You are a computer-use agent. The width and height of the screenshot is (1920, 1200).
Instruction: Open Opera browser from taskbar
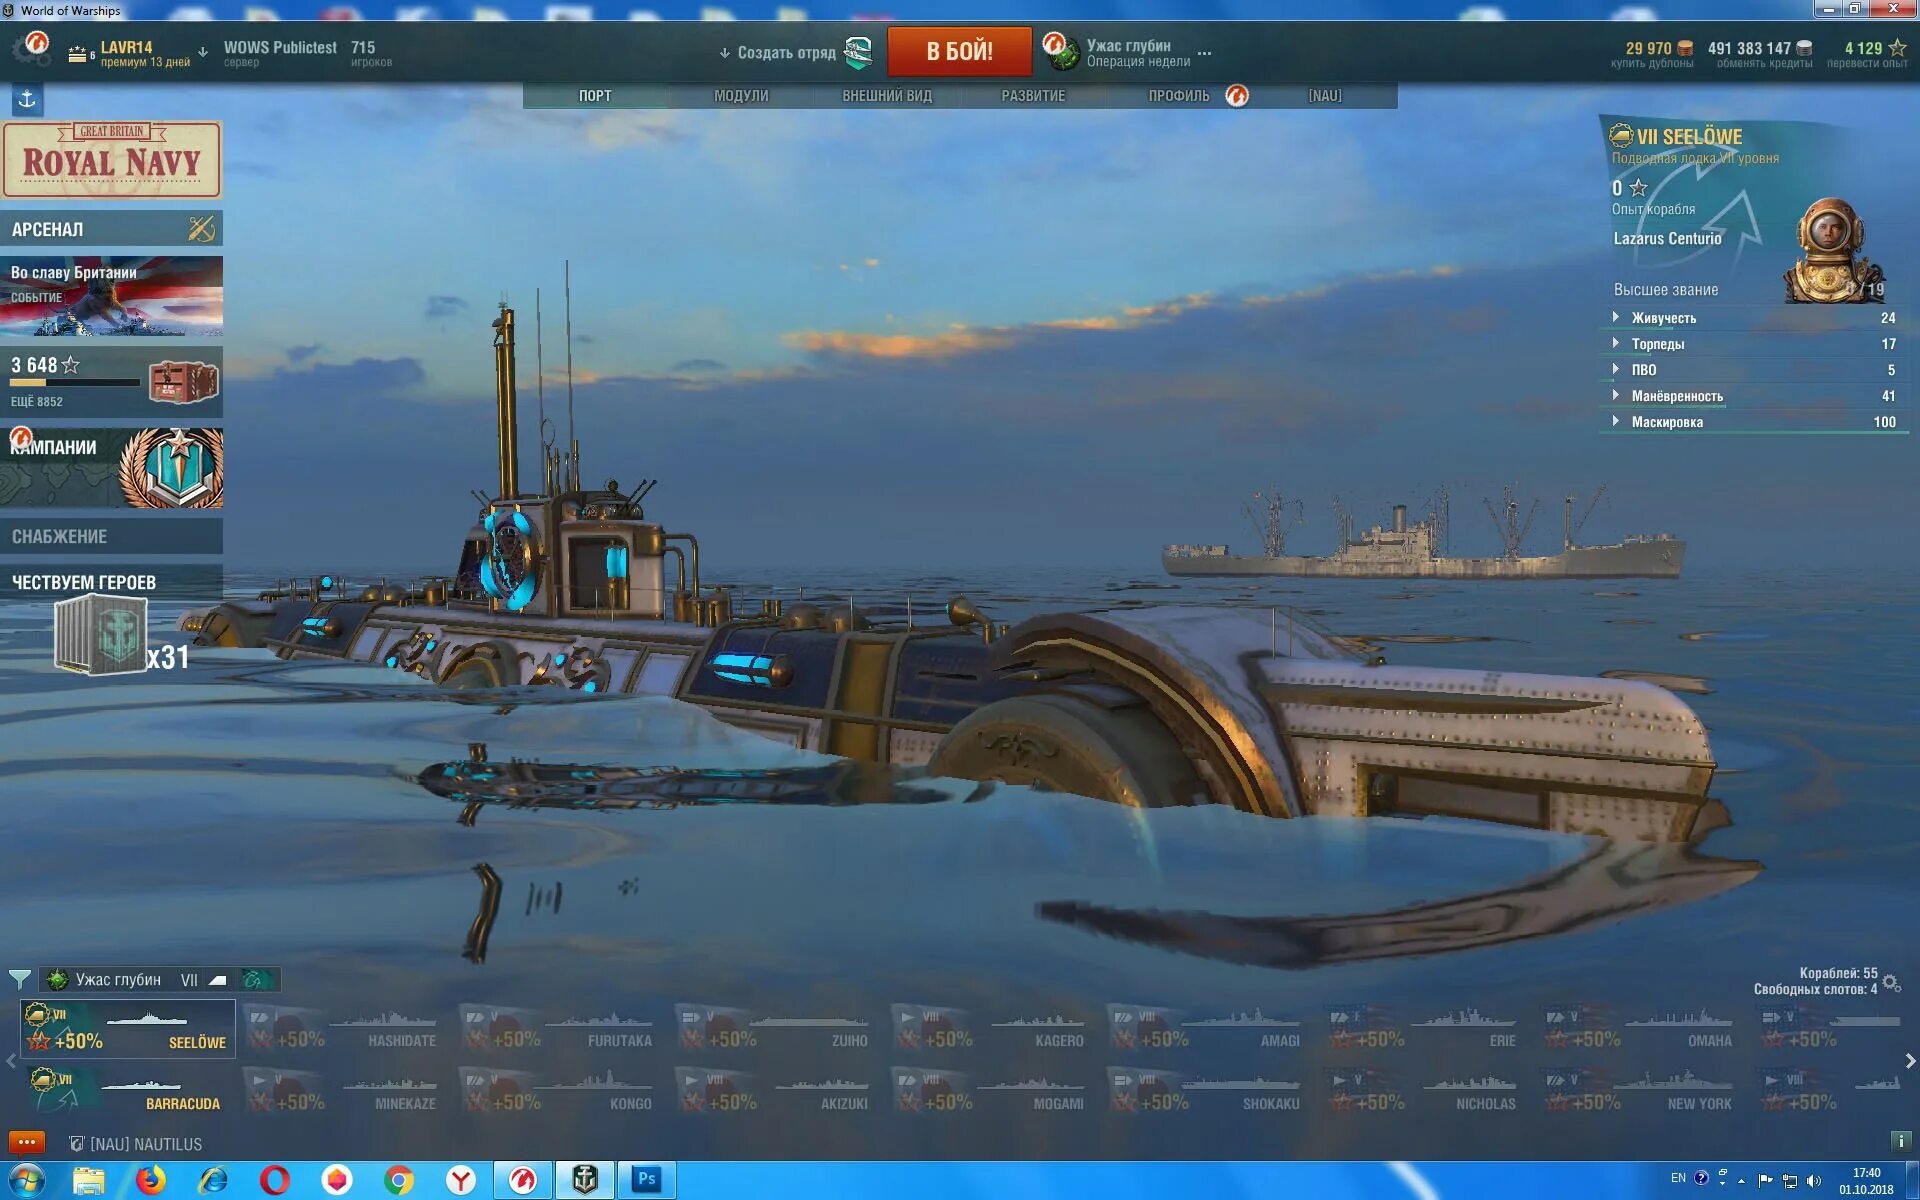click(x=274, y=1181)
